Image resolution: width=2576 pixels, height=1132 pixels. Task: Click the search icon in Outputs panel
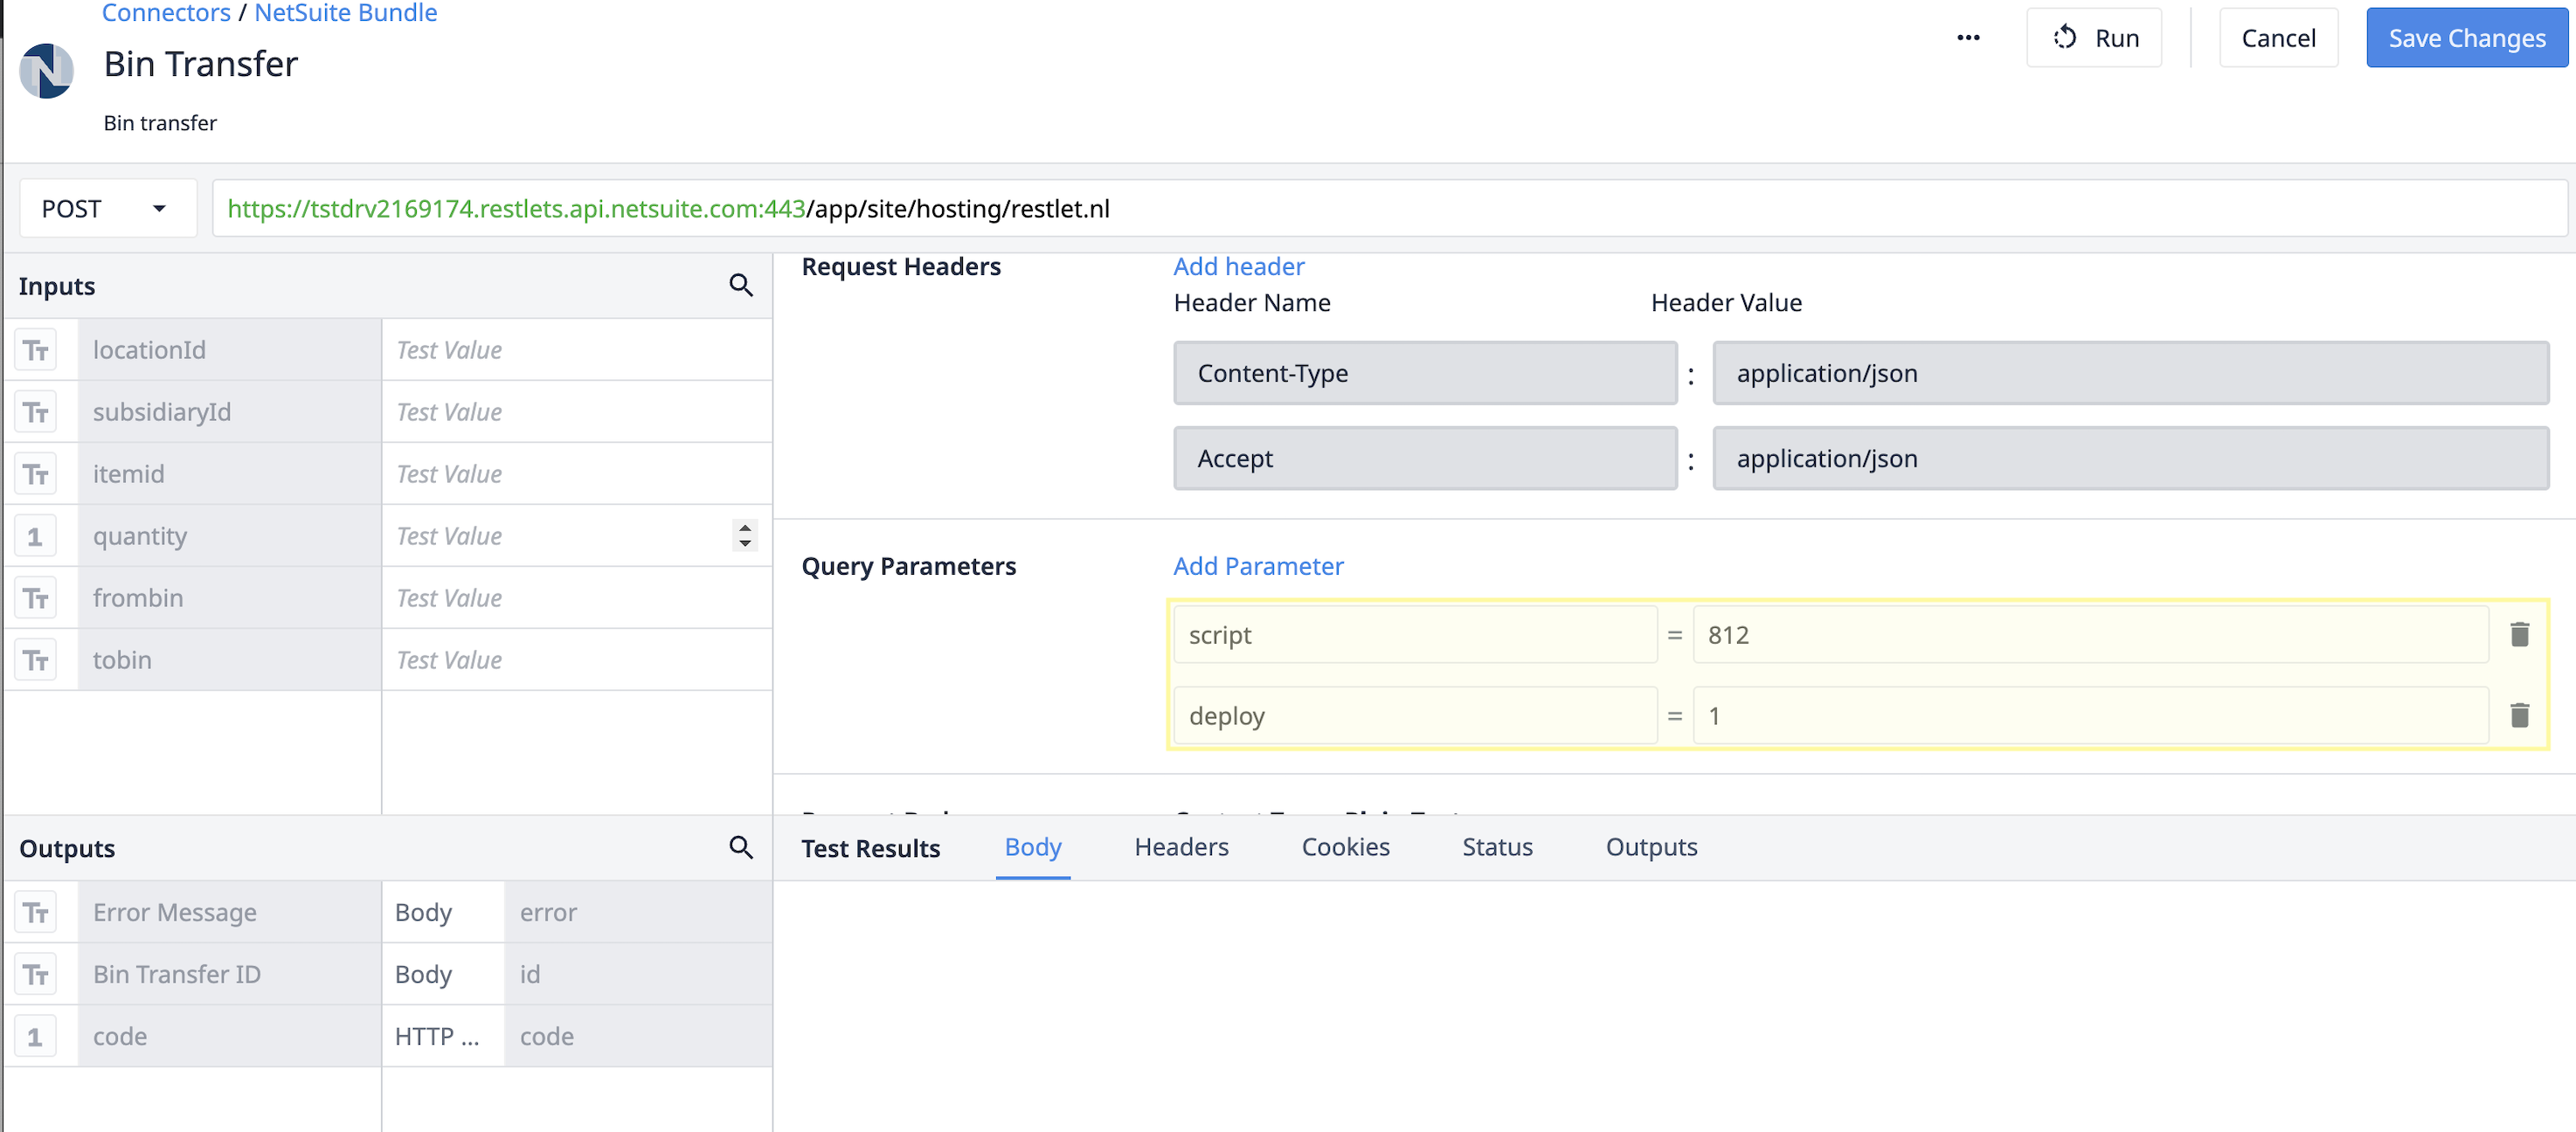pos(743,848)
